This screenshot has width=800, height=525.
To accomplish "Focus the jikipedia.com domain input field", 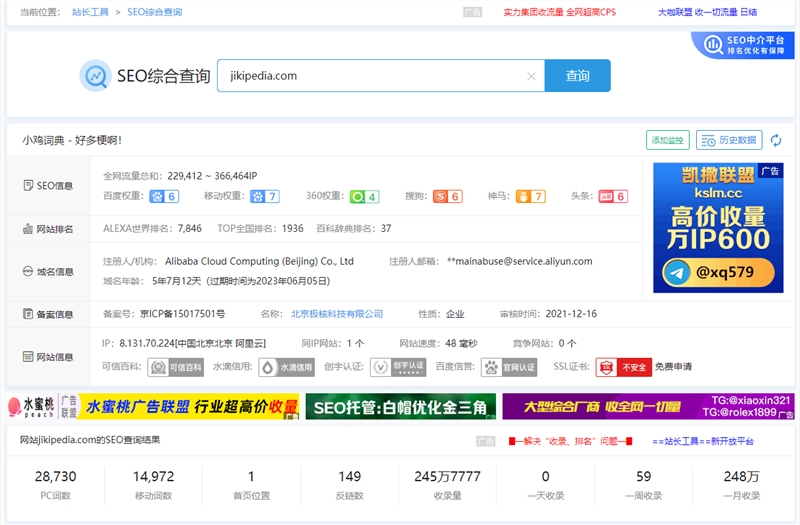I will pos(381,76).
